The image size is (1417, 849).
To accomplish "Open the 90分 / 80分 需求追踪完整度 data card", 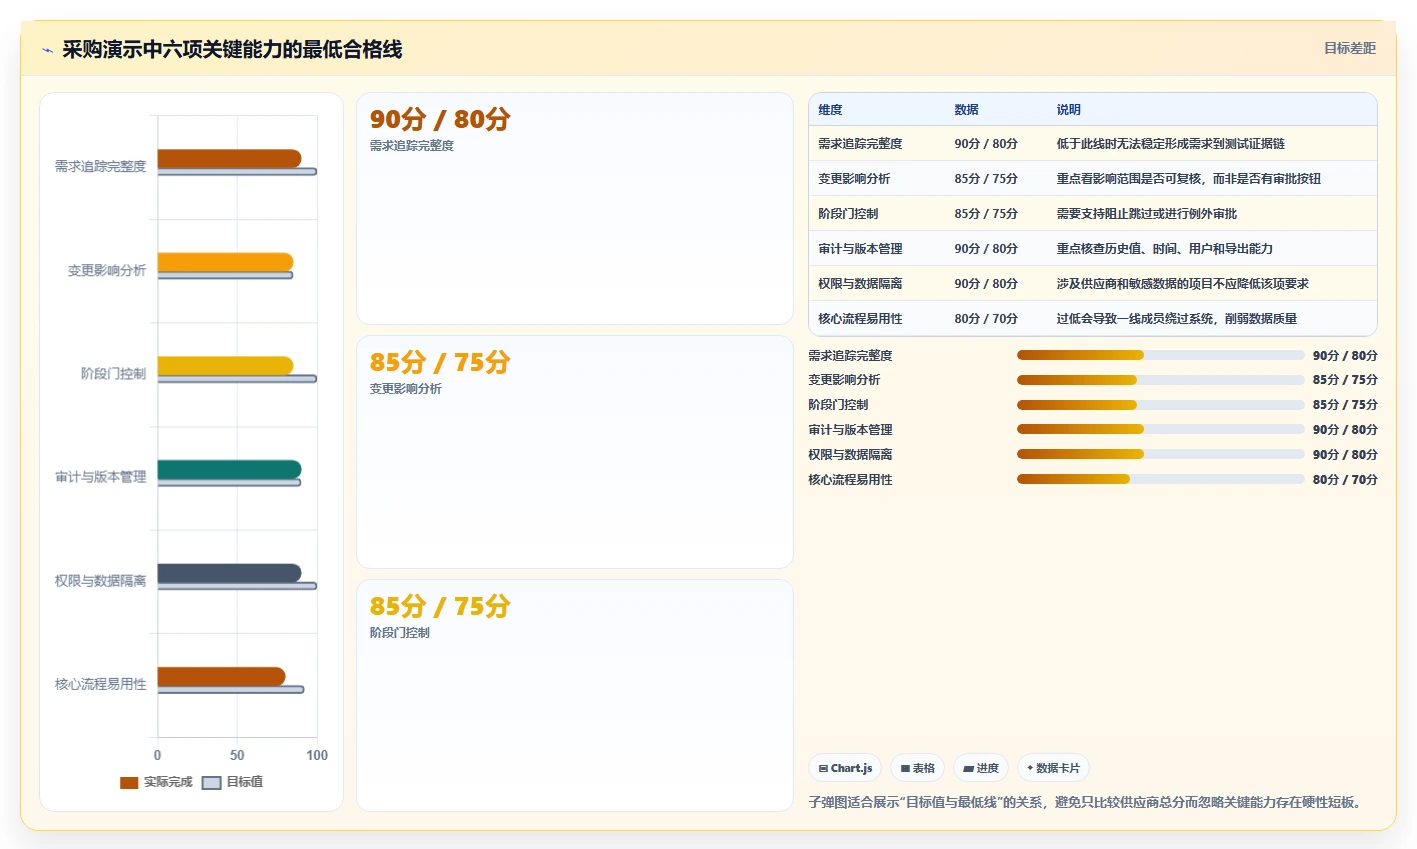I will pyautogui.click(x=574, y=209).
